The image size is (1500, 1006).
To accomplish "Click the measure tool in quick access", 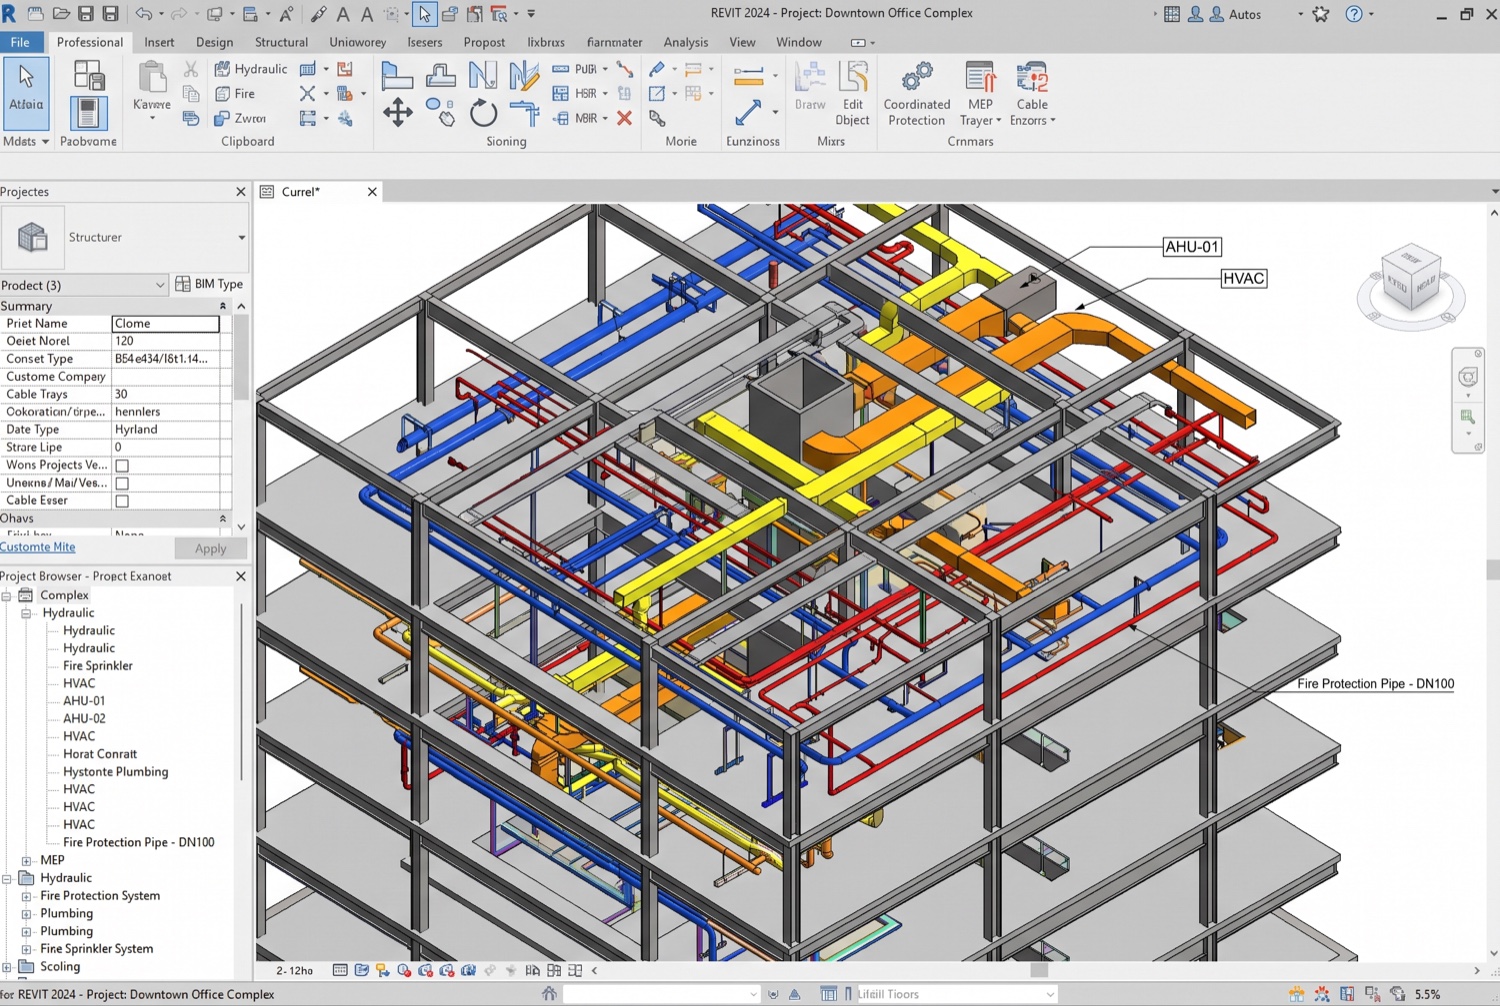I will tap(318, 14).
